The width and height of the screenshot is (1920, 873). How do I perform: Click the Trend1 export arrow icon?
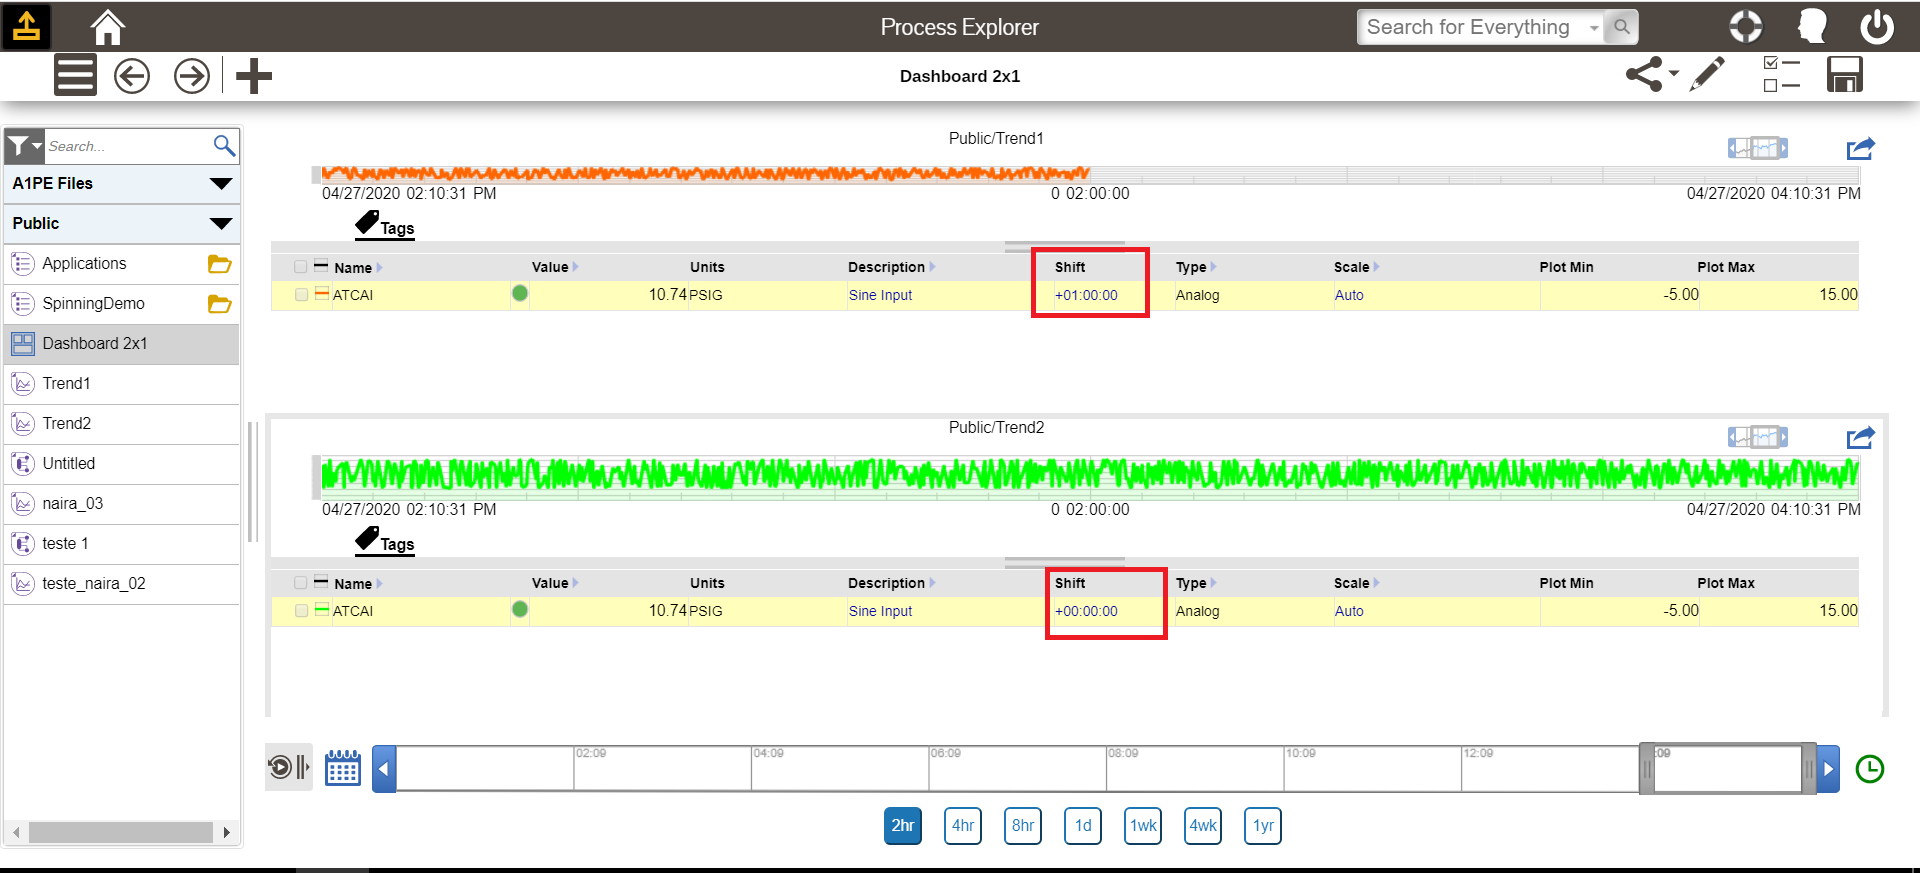tap(1860, 149)
